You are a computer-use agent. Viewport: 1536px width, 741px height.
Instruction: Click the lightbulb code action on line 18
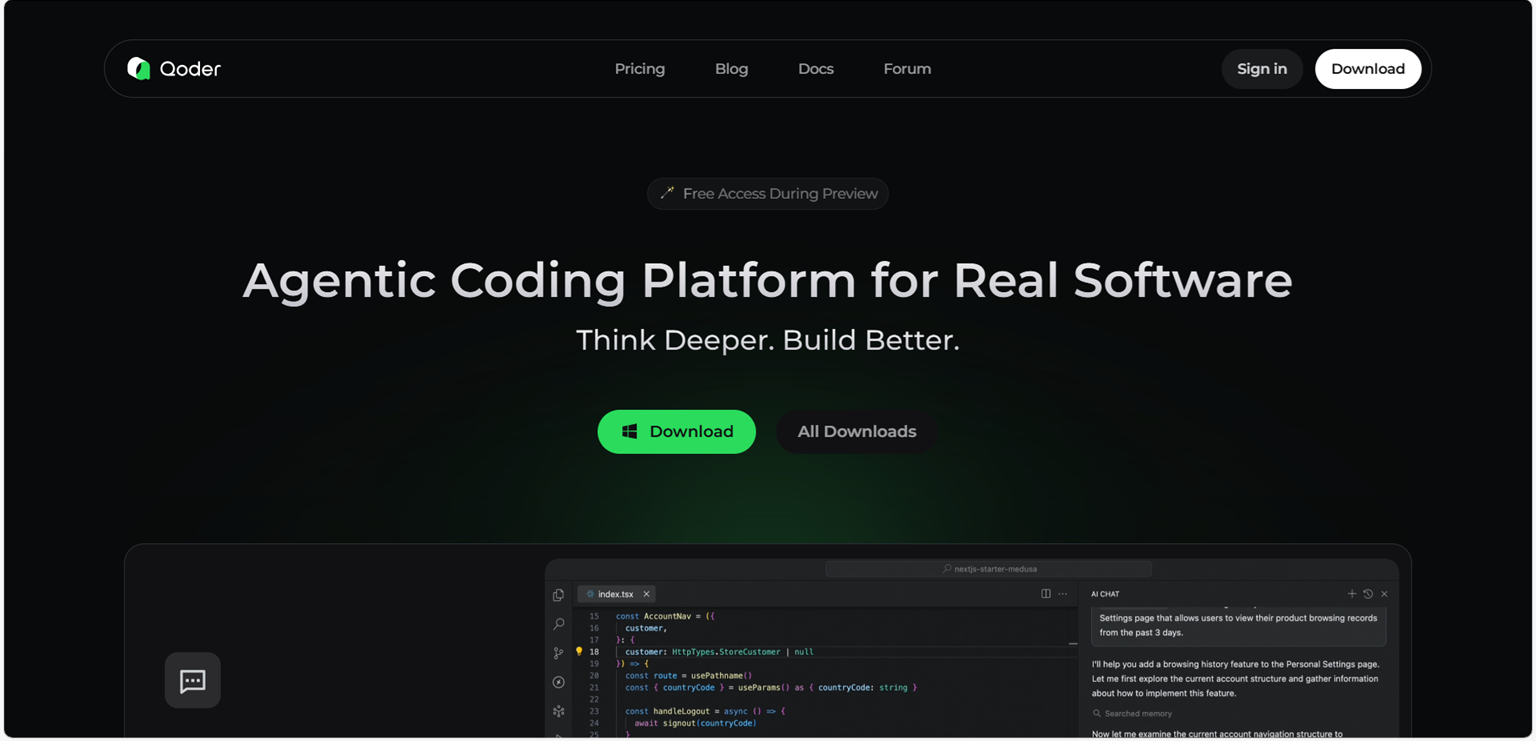point(579,652)
